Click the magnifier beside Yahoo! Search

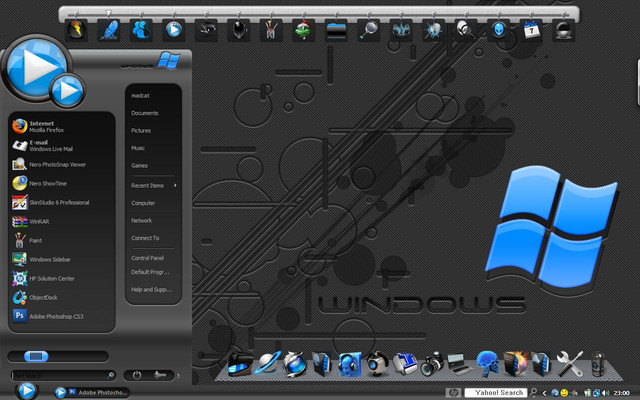[533, 393]
